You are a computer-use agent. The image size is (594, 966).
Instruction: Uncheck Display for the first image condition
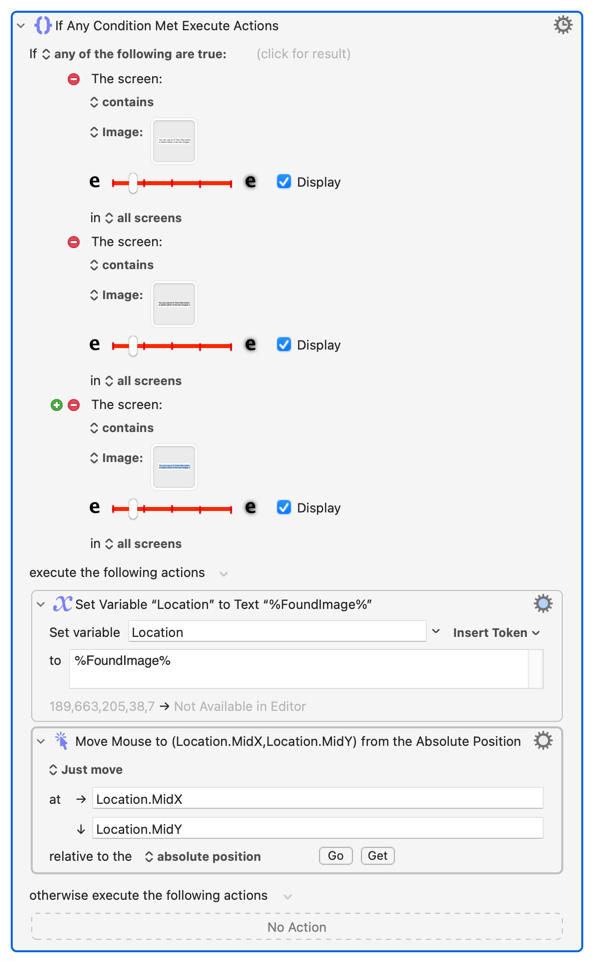(284, 182)
